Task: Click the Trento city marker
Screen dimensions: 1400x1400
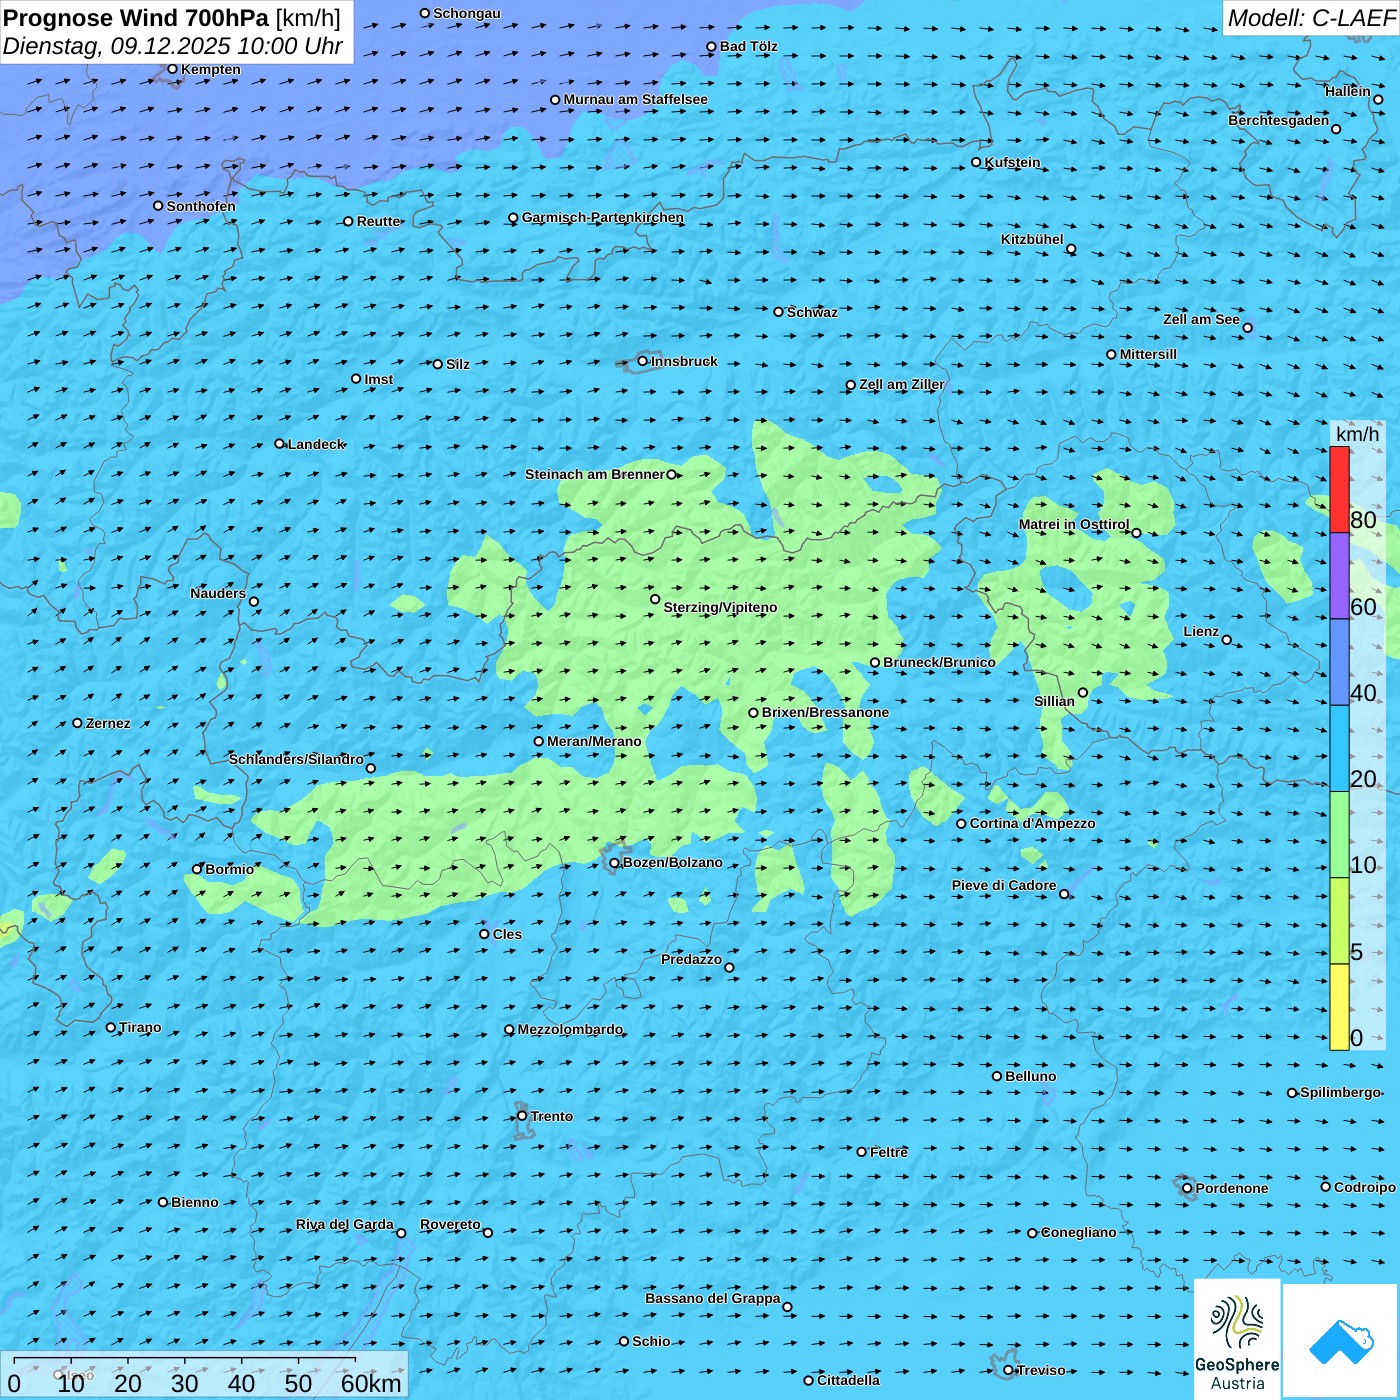Action: 522,1116
